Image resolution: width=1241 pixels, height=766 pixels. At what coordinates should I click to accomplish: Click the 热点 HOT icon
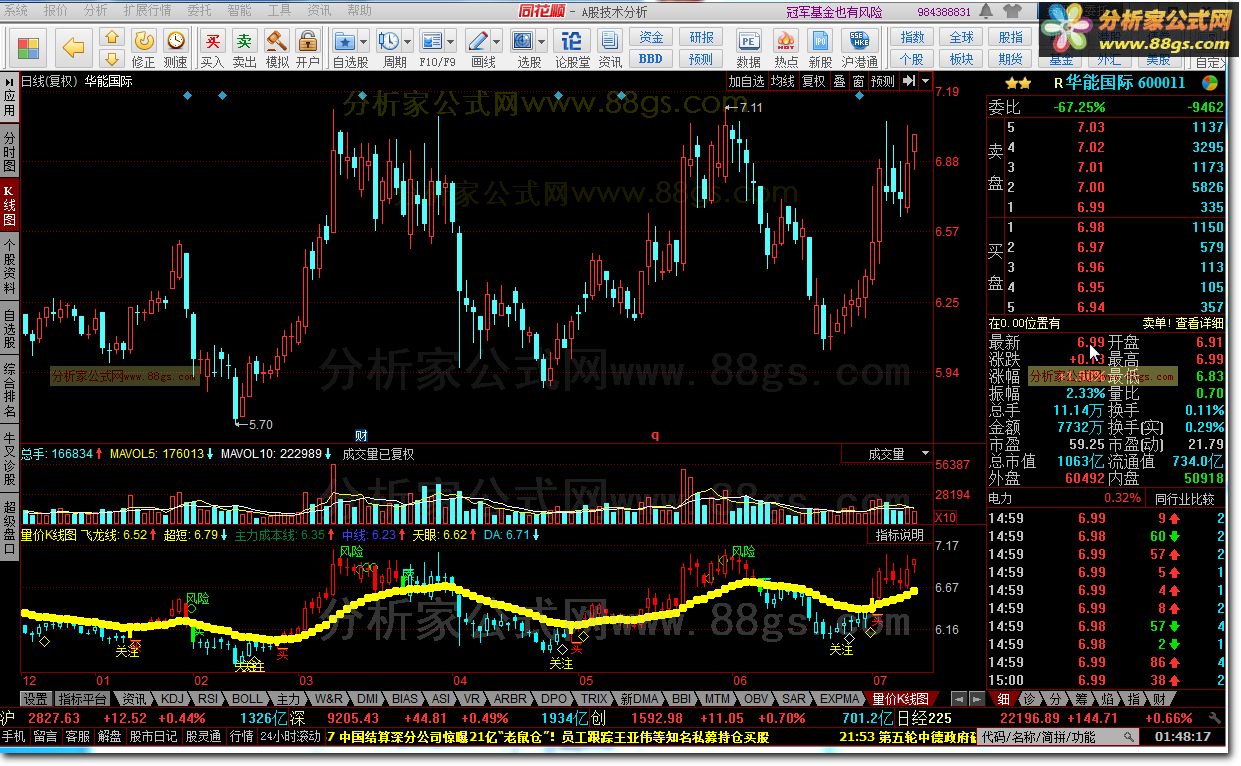coord(786,41)
